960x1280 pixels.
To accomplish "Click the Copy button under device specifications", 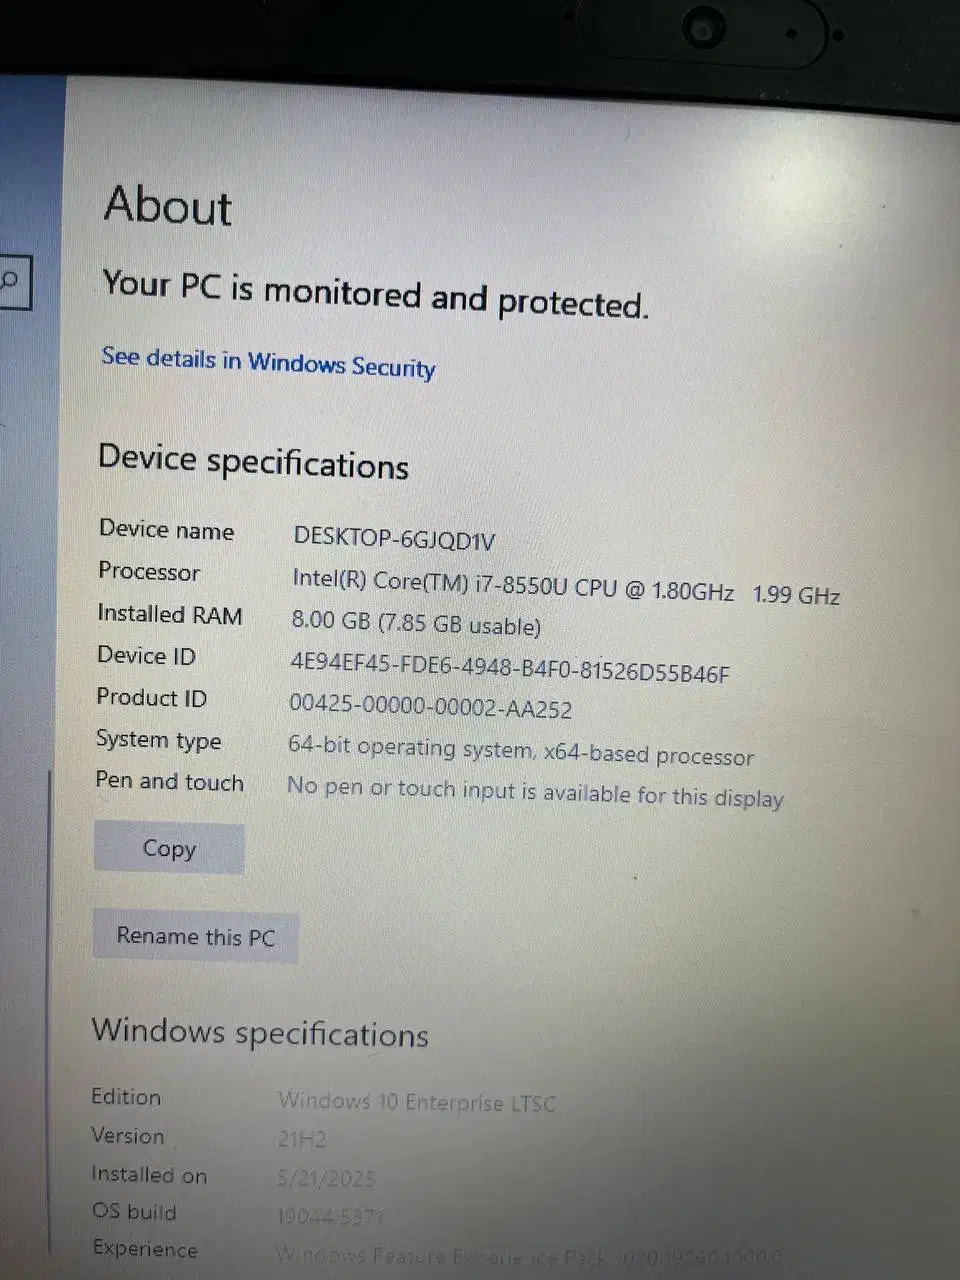I will click(169, 848).
